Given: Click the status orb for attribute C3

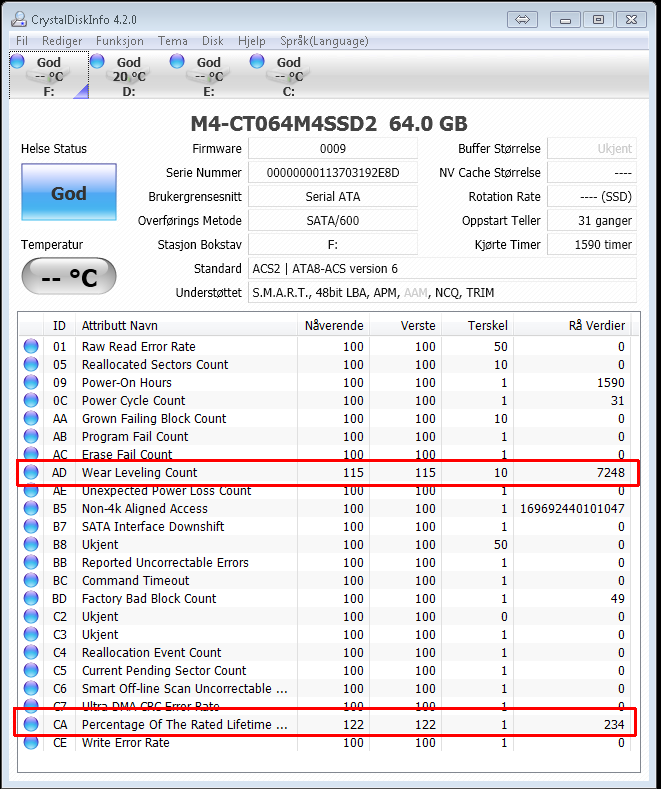Looking at the screenshot, I should click(31, 635).
